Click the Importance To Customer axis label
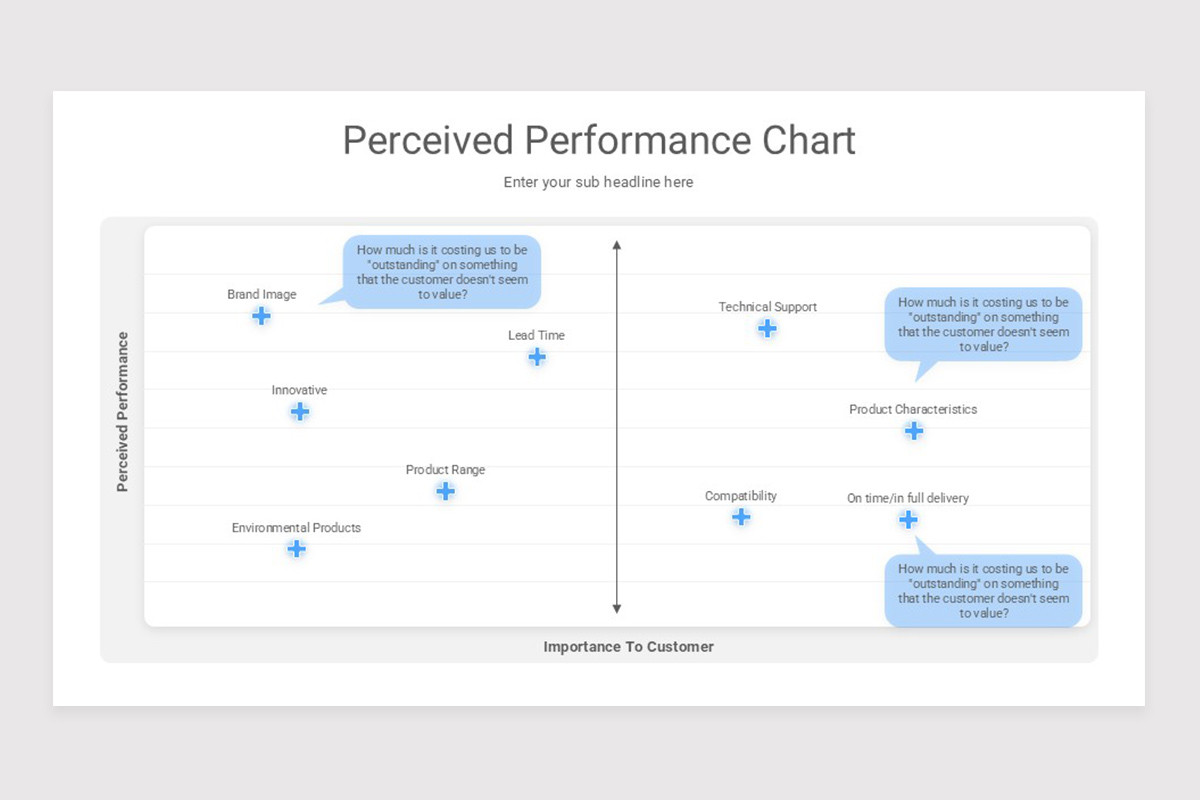Viewport: 1200px width, 800px height. click(628, 647)
